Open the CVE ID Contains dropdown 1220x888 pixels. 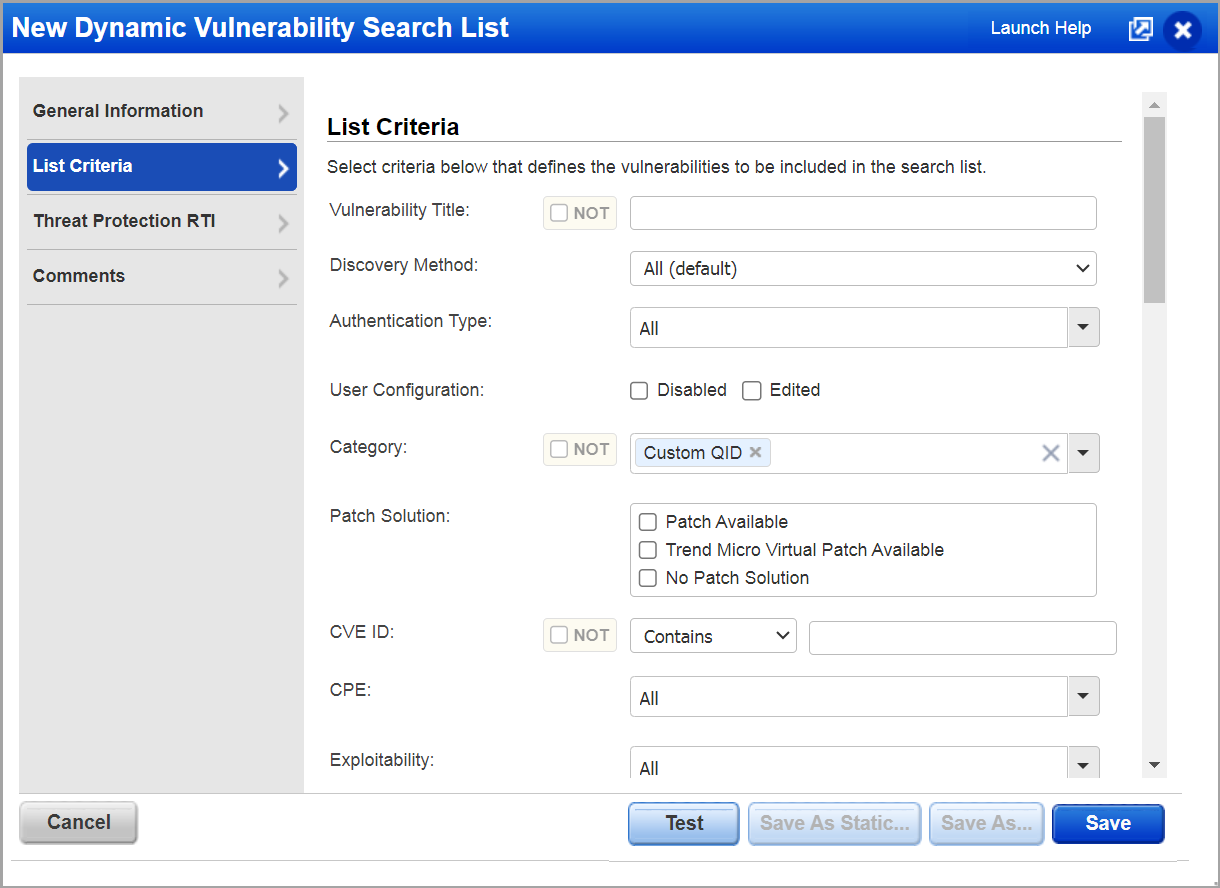tap(713, 636)
